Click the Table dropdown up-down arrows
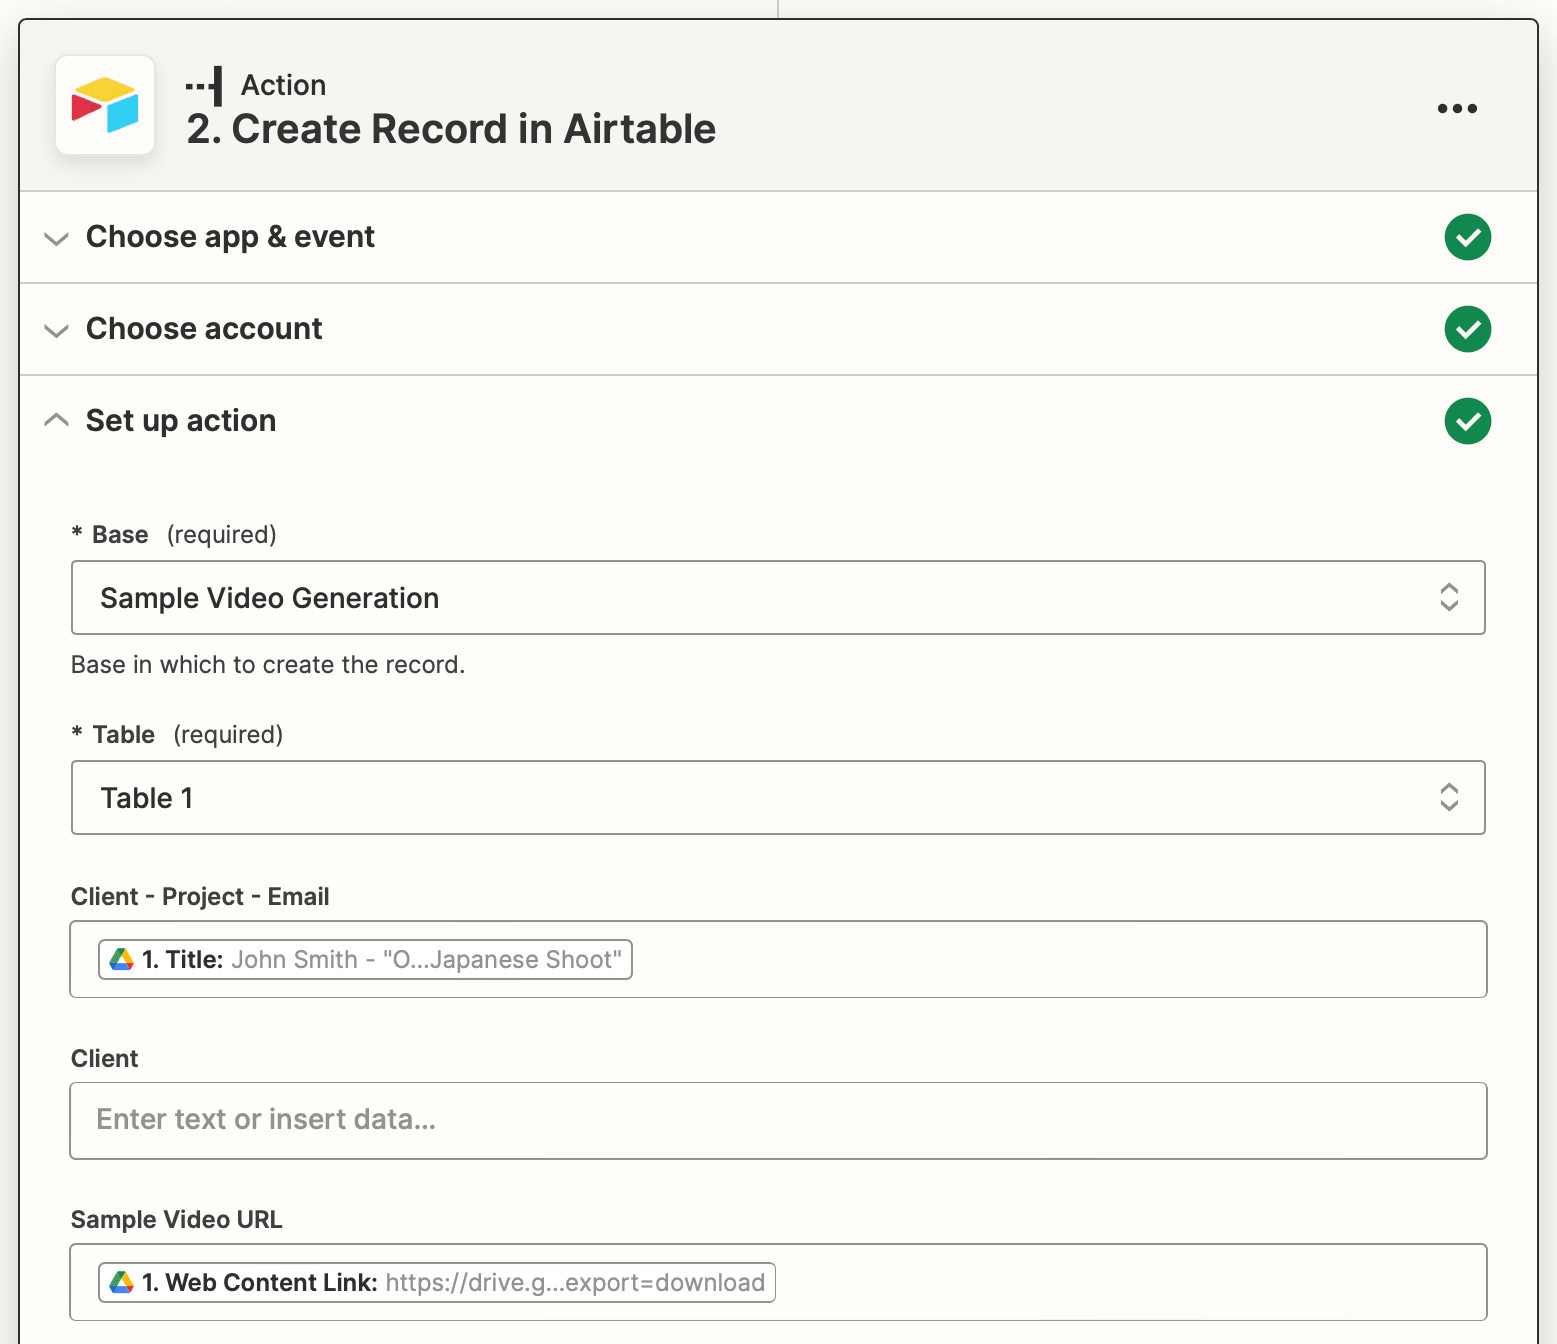Image resolution: width=1557 pixels, height=1344 pixels. pos(1449,798)
